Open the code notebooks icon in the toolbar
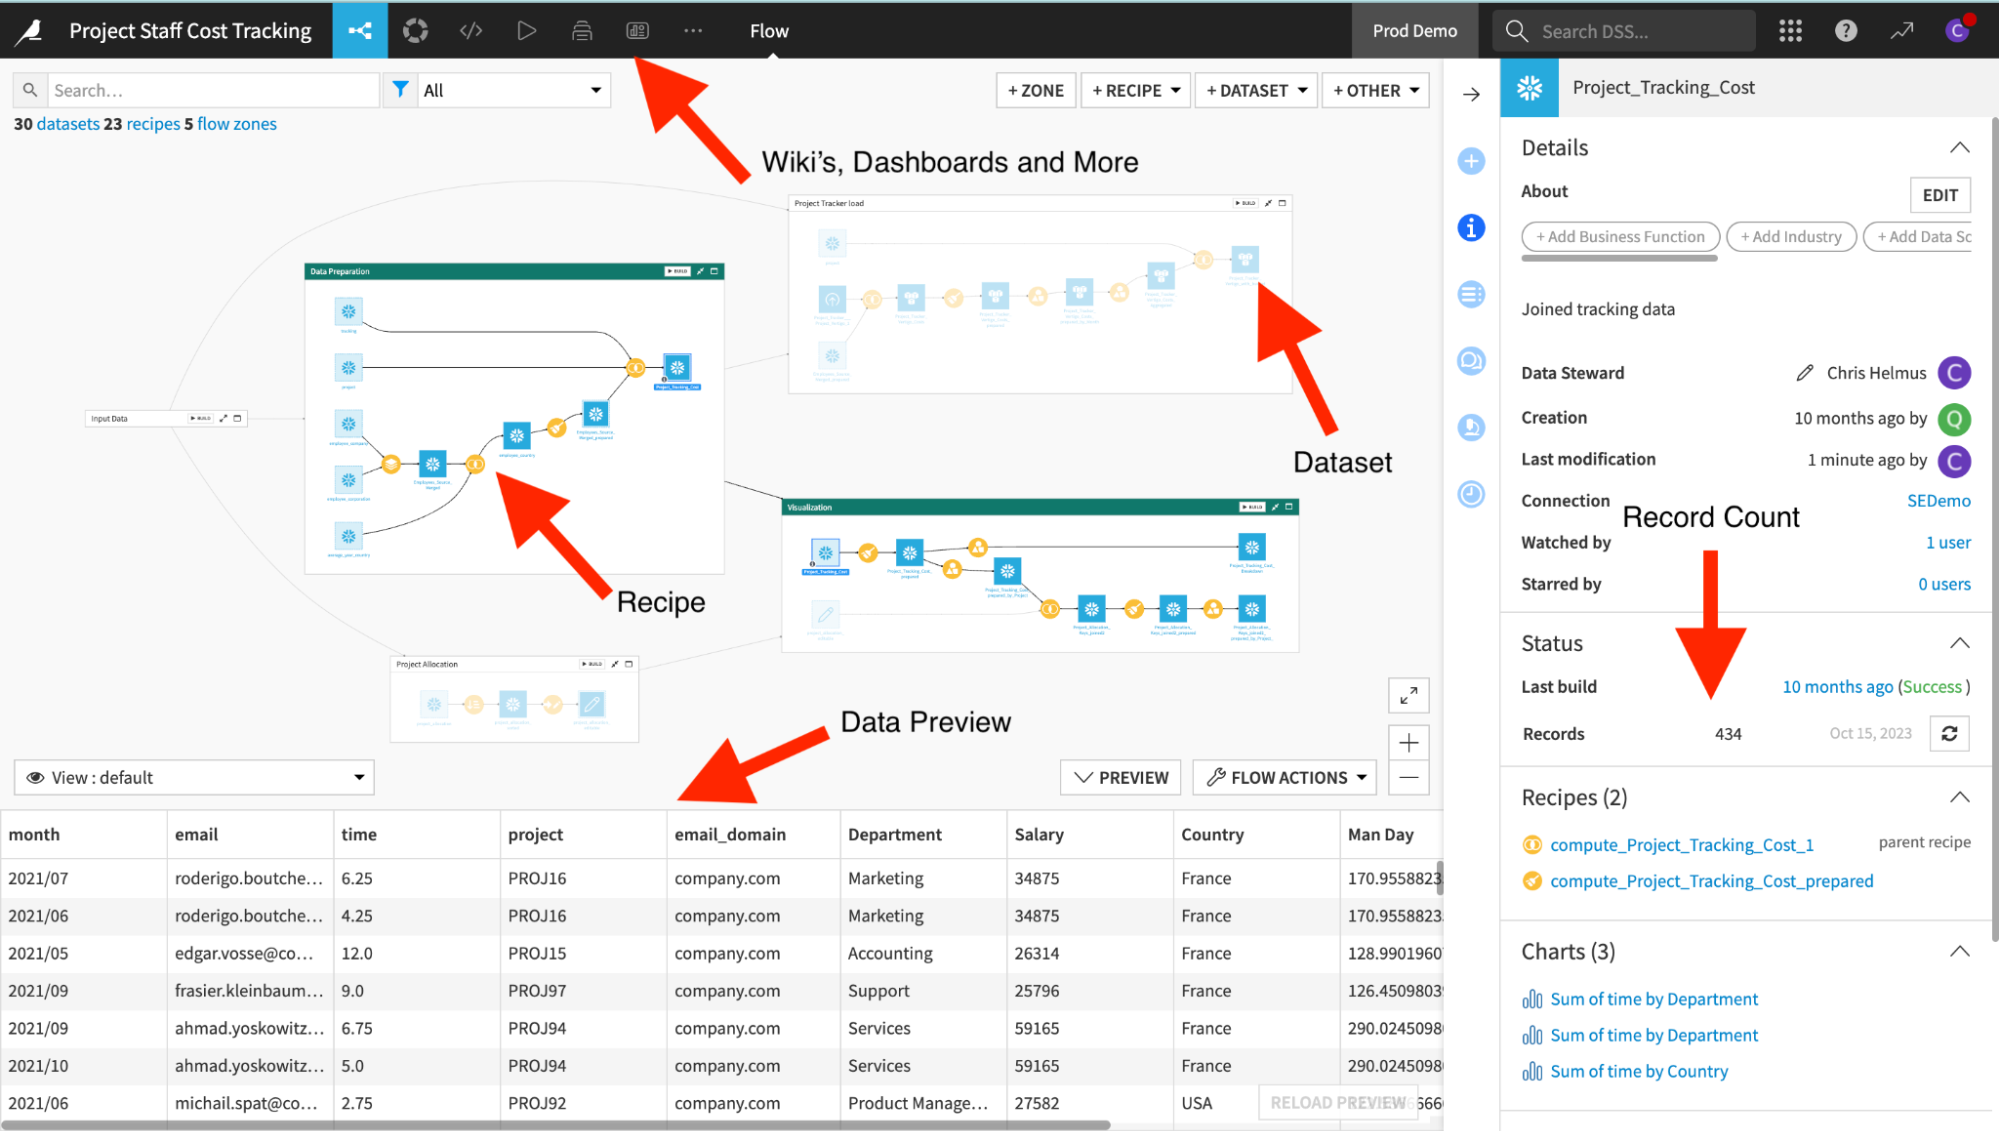The height and width of the screenshot is (1132, 1999). click(x=471, y=30)
